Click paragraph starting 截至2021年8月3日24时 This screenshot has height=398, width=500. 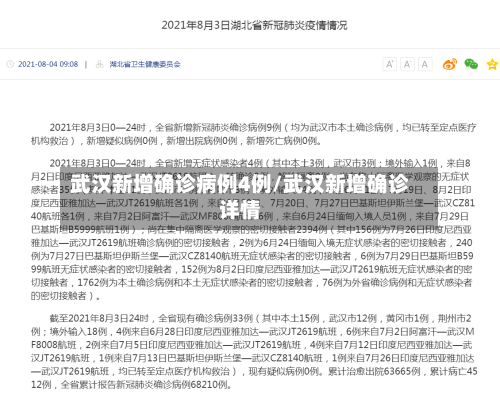point(254,352)
